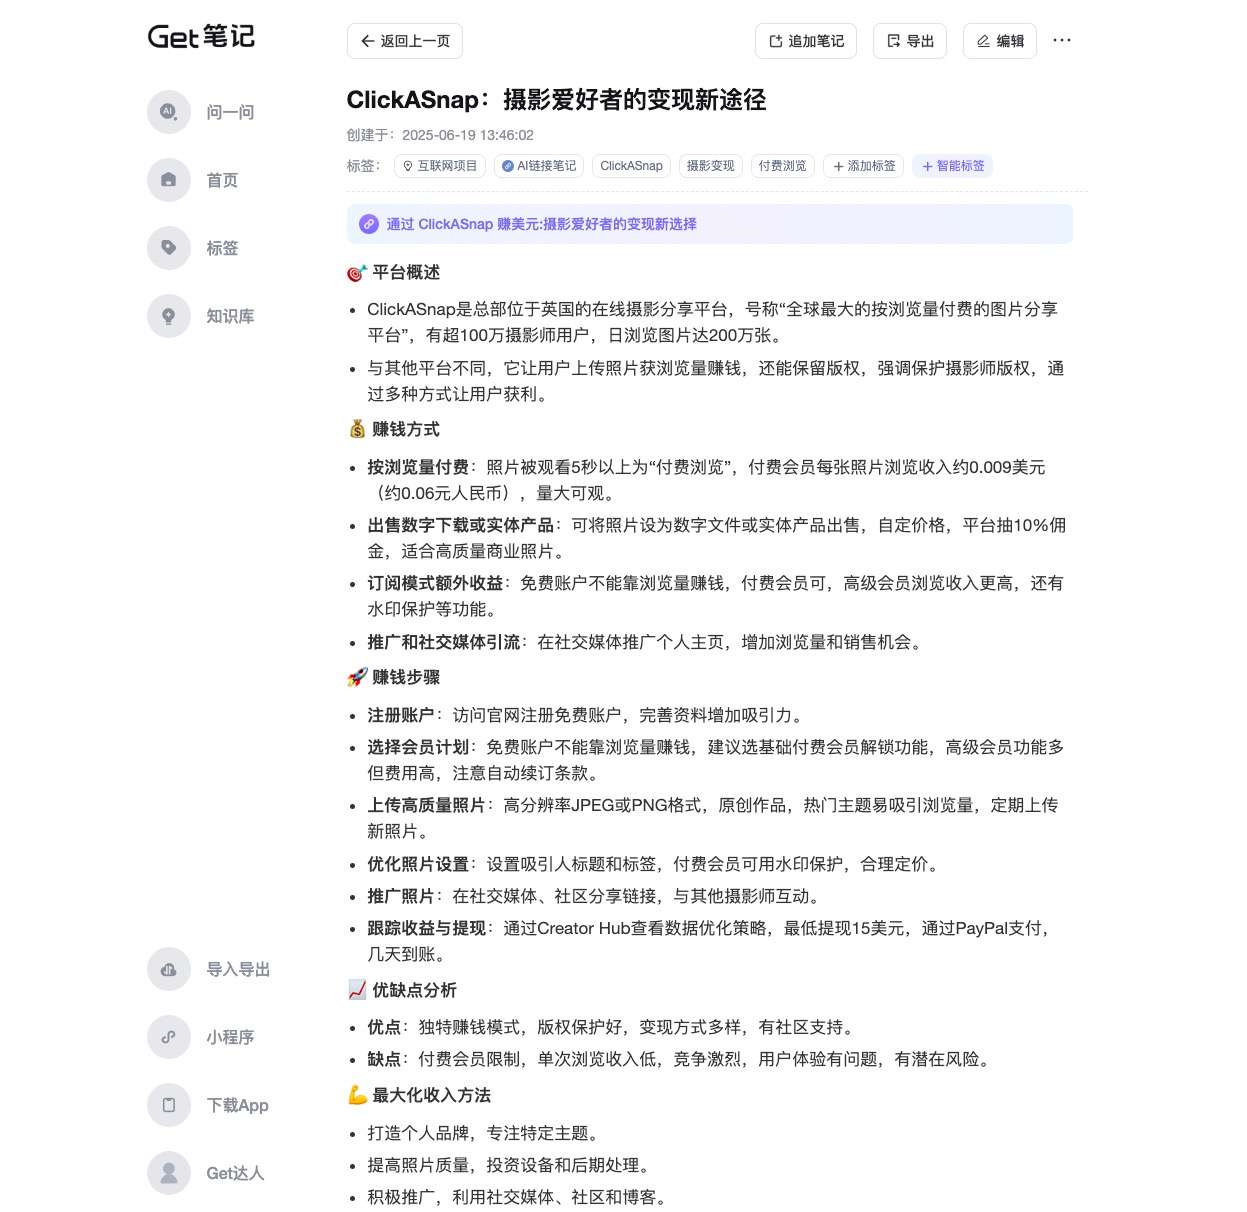This screenshot has height=1212, width=1247.
Task: Click the 小程序 link icon
Action: pos(169,1037)
